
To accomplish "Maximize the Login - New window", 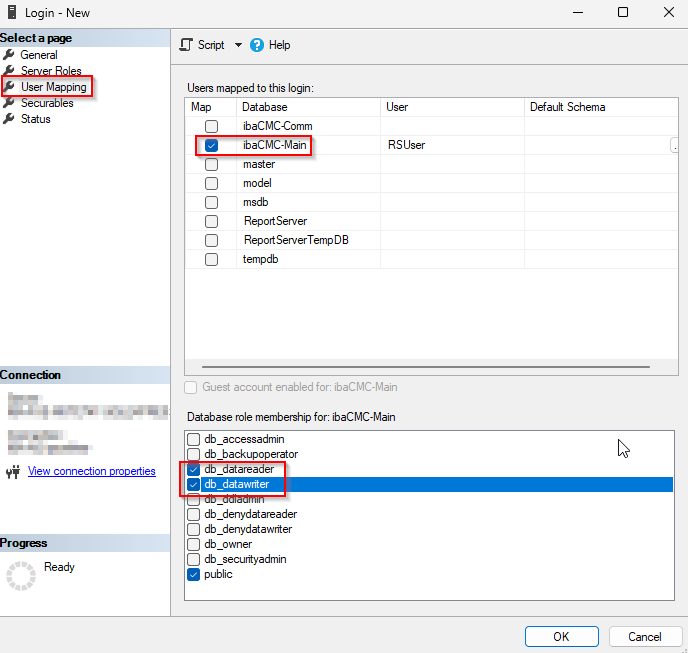I will 623,12.
